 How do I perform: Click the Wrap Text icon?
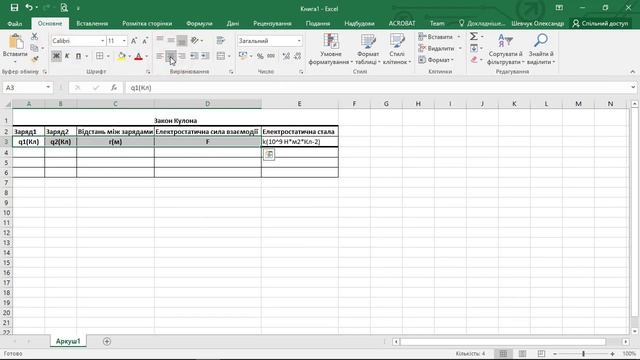click(220, 40)
